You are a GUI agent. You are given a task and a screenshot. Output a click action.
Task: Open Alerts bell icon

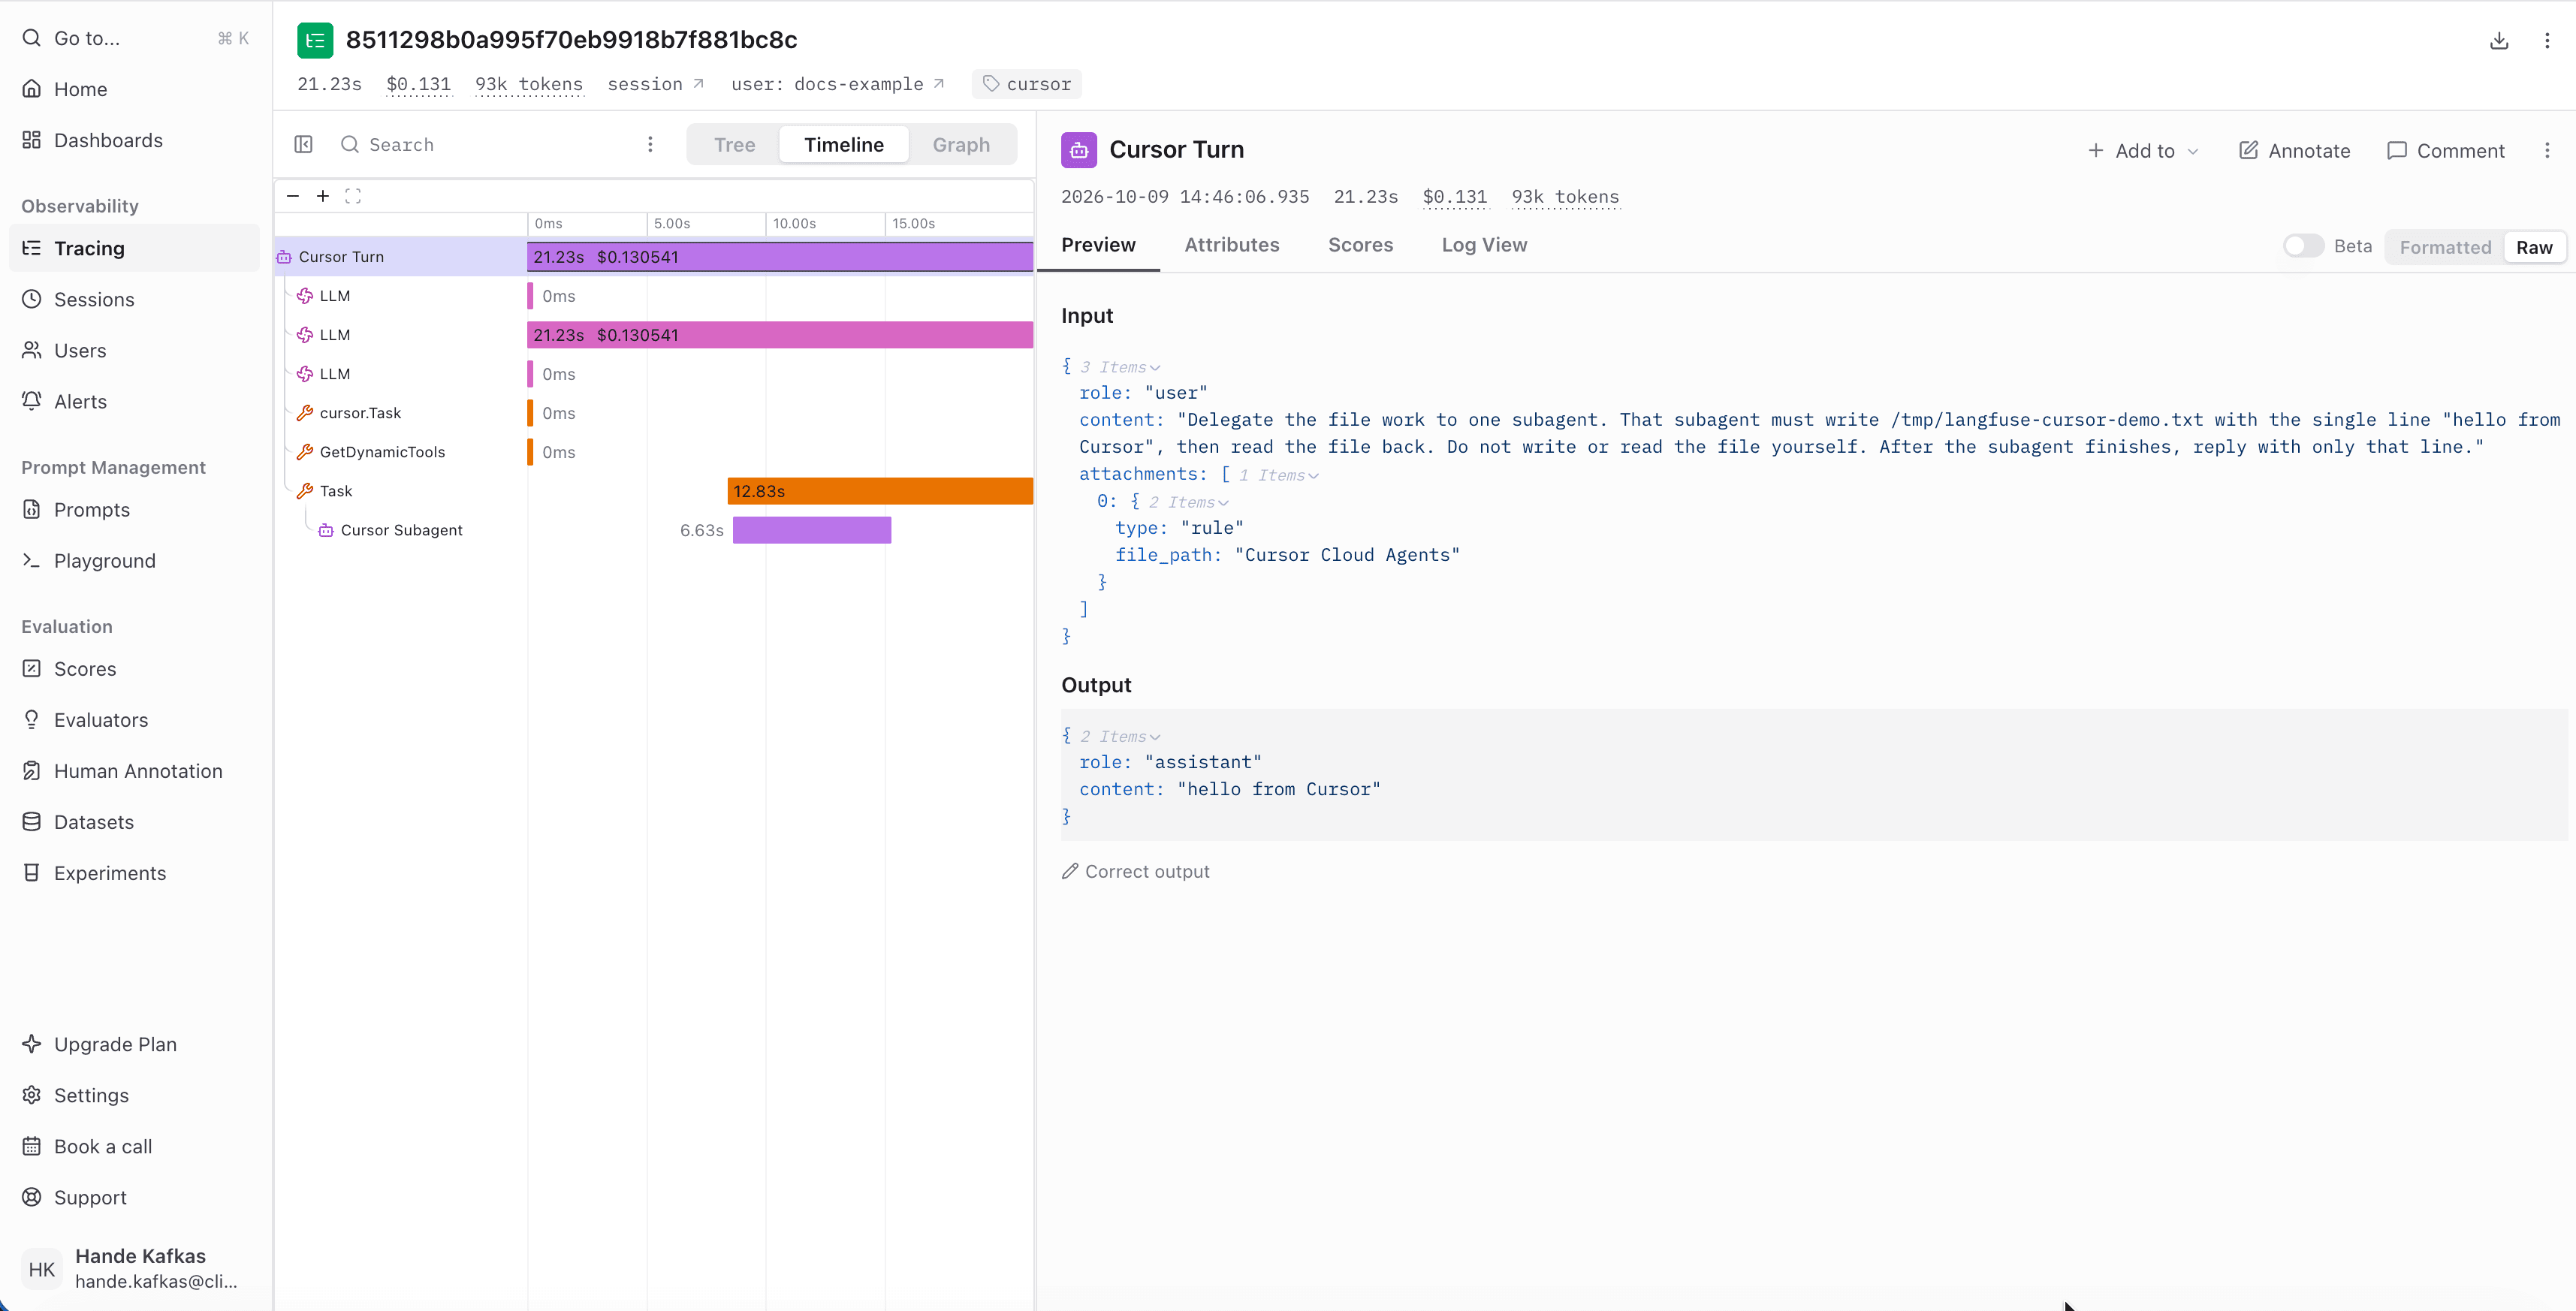coord(32,401)
